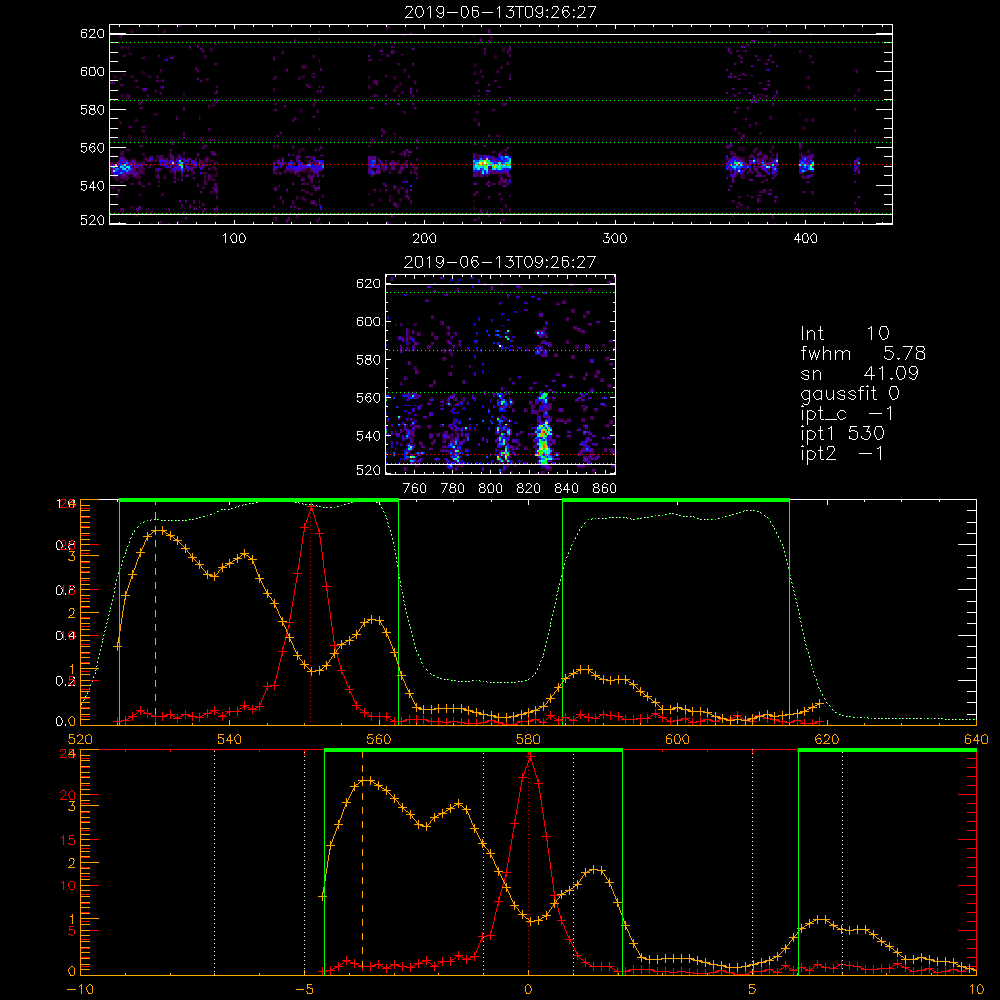Click x-axis label '760' of small spectrogram
Viewport: 1000px width, 1000px height.
(x=415, y=489)
